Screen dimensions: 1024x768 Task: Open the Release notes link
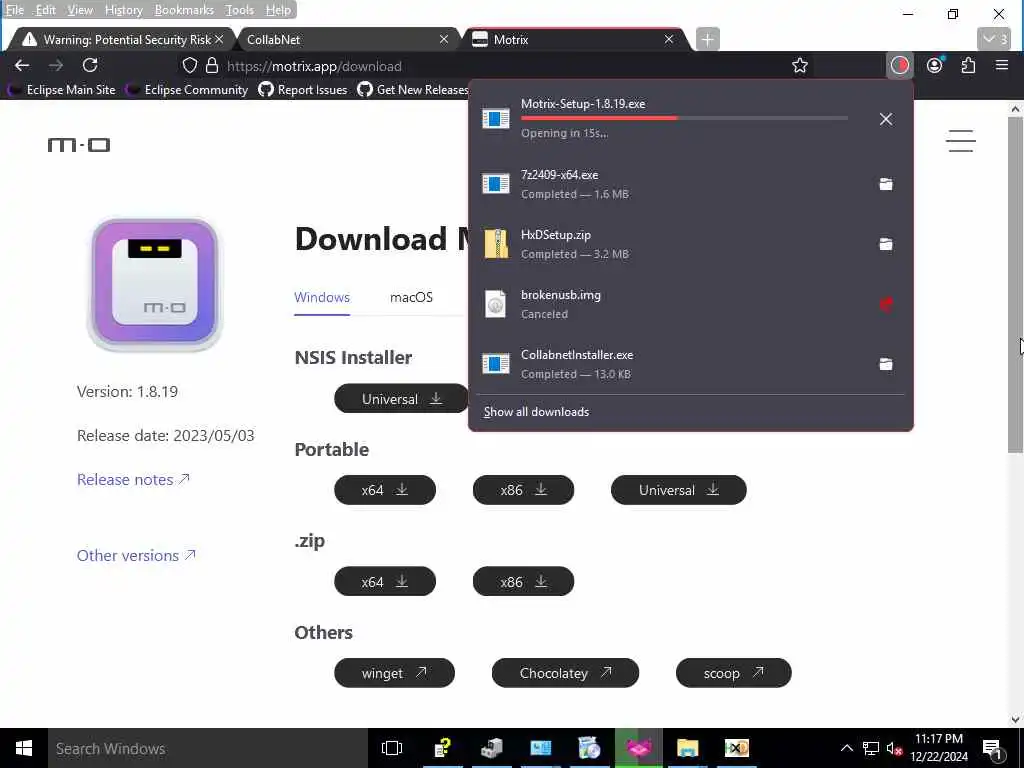pyautogui.click(x=133, y=479)
